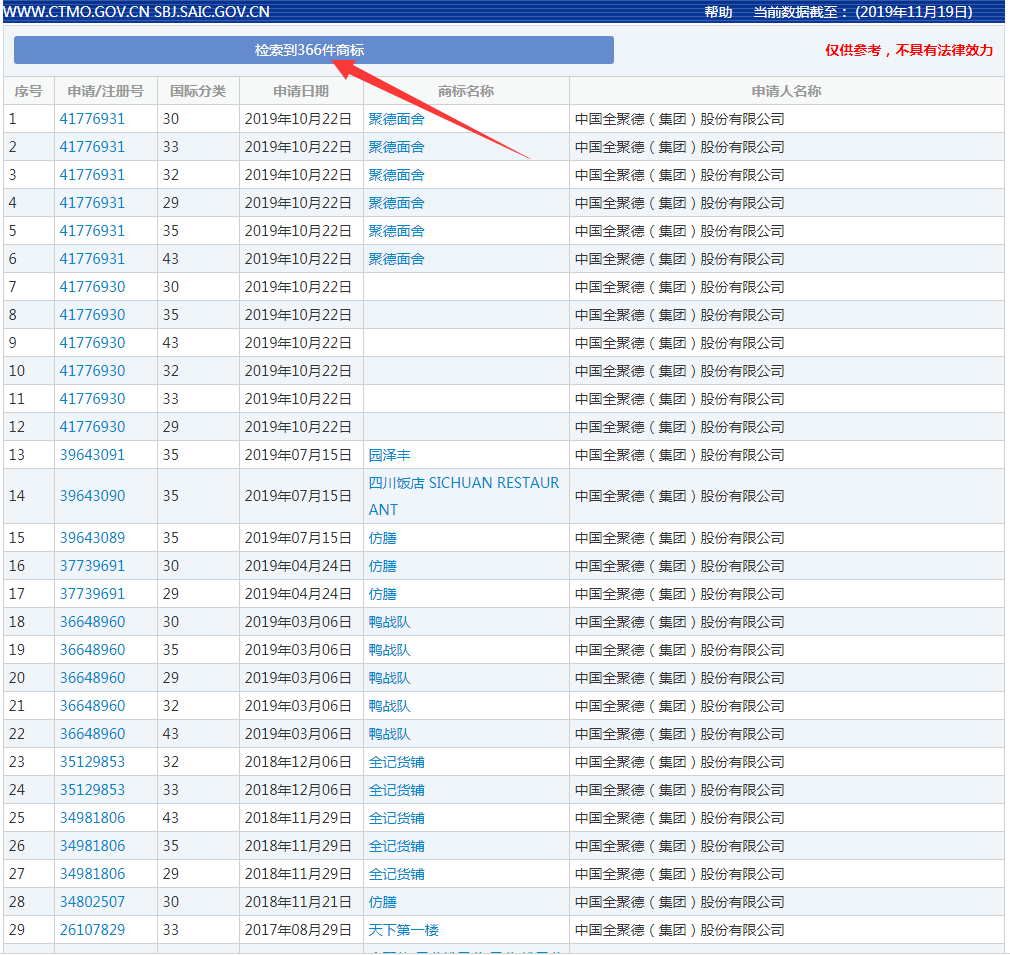Click the 申请日期 column header
1010x955 pixels.
301,91
